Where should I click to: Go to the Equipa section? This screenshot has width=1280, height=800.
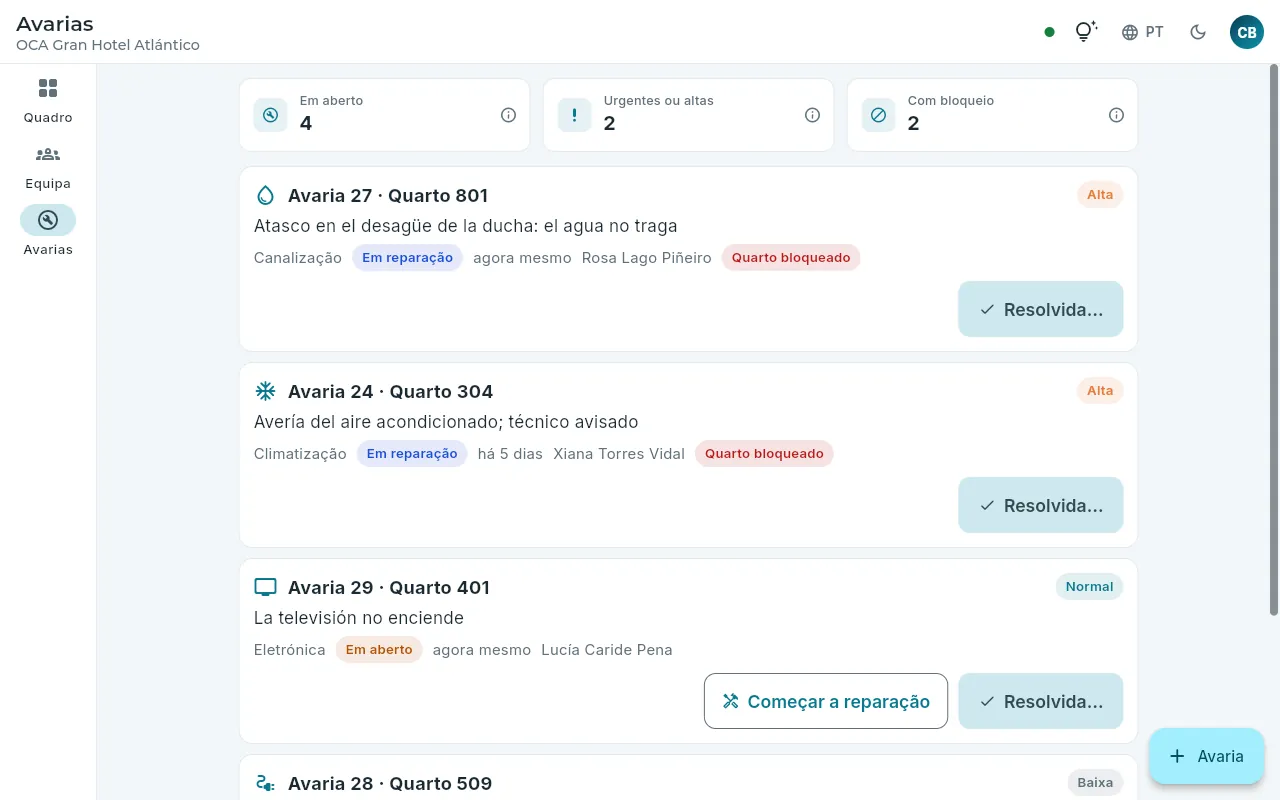tap(48, 167)
